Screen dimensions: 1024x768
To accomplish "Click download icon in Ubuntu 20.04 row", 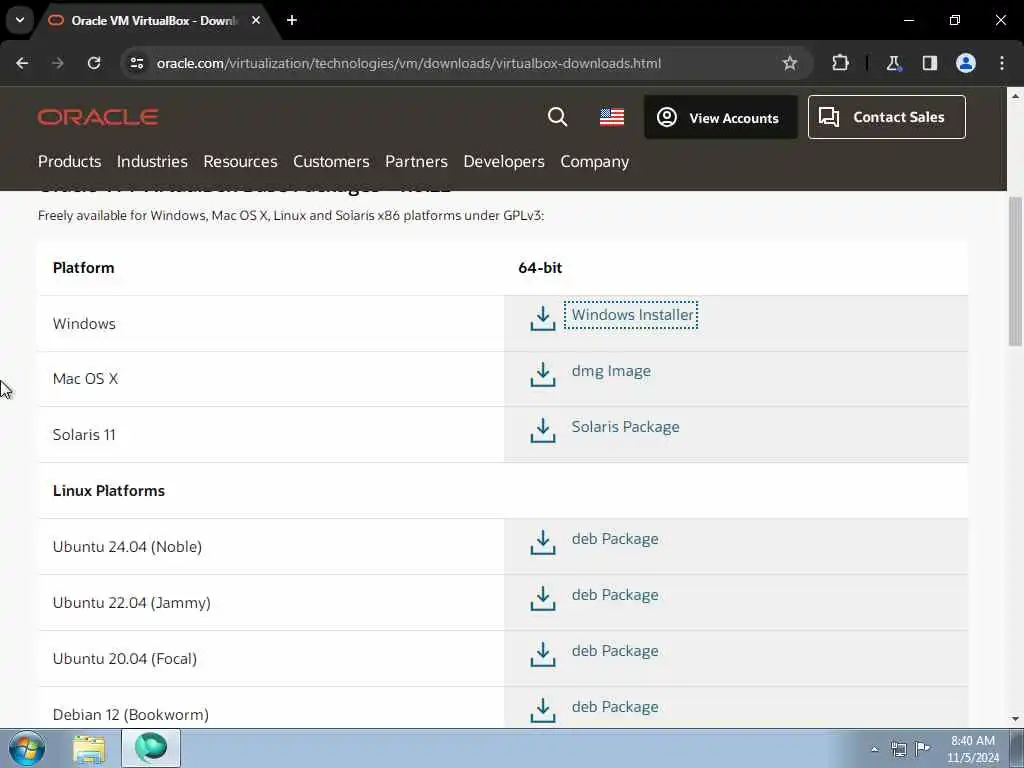I will tap(543, 654).
